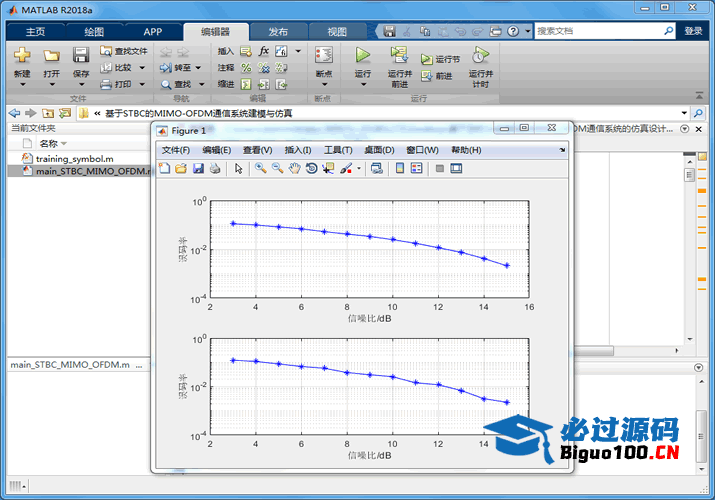Click New Figure icon in Figure 1 toolbar
The width and height of the screenshot is (715, 500).
(x=165, y=168)
